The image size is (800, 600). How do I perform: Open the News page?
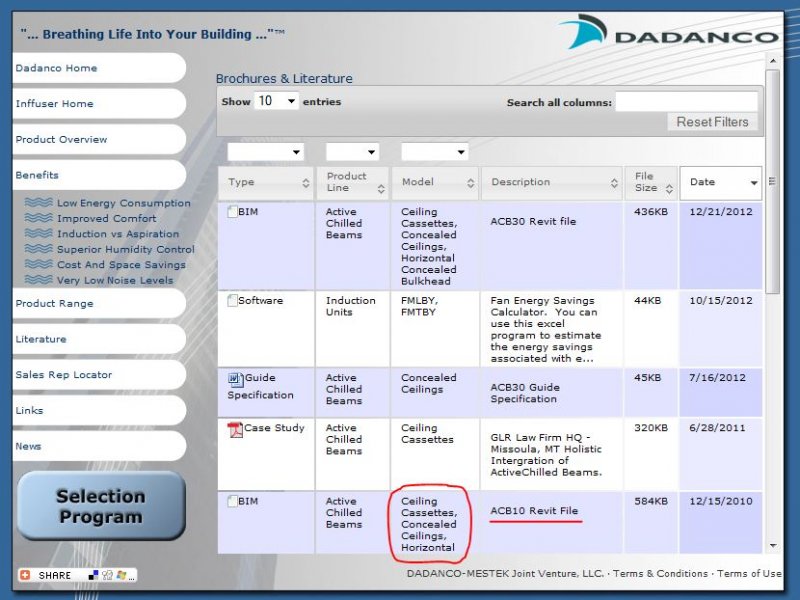[x=99, y=446]
